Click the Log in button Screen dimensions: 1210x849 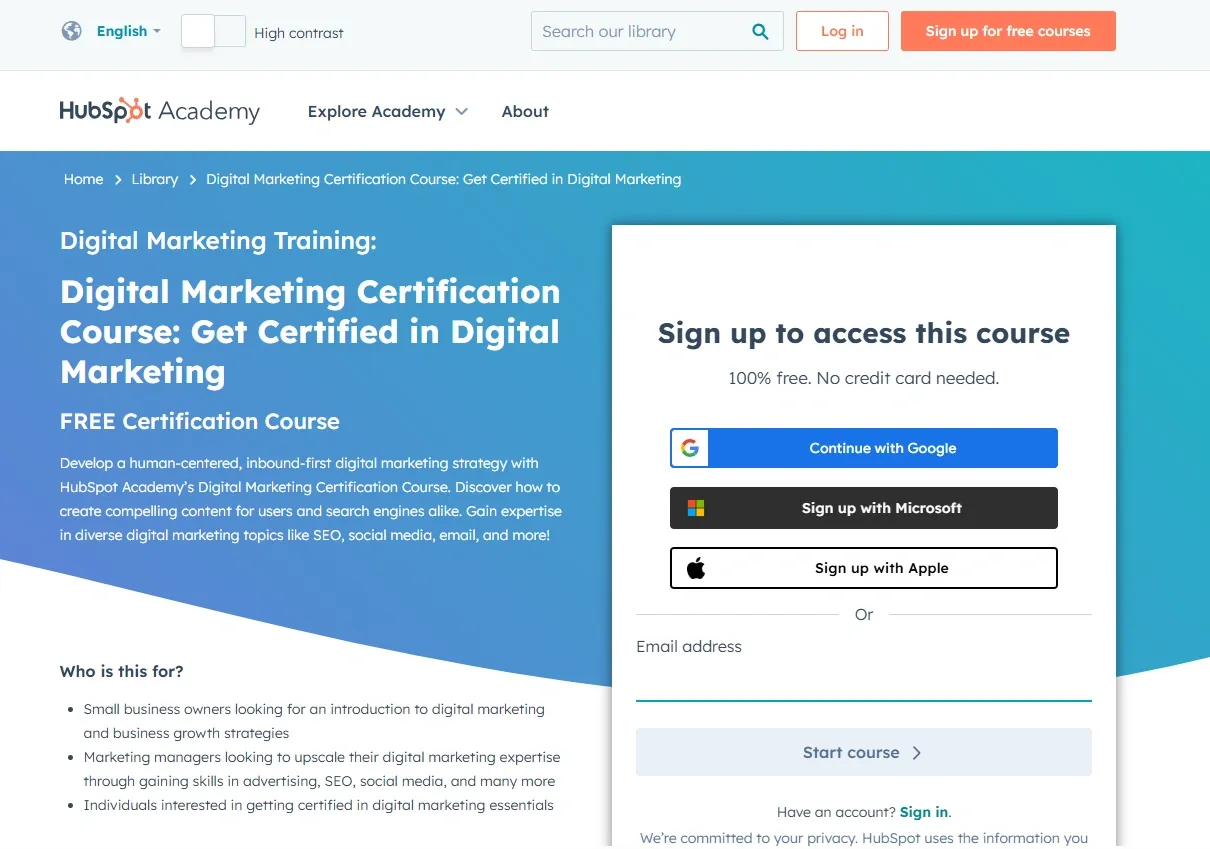coord(841,31)
